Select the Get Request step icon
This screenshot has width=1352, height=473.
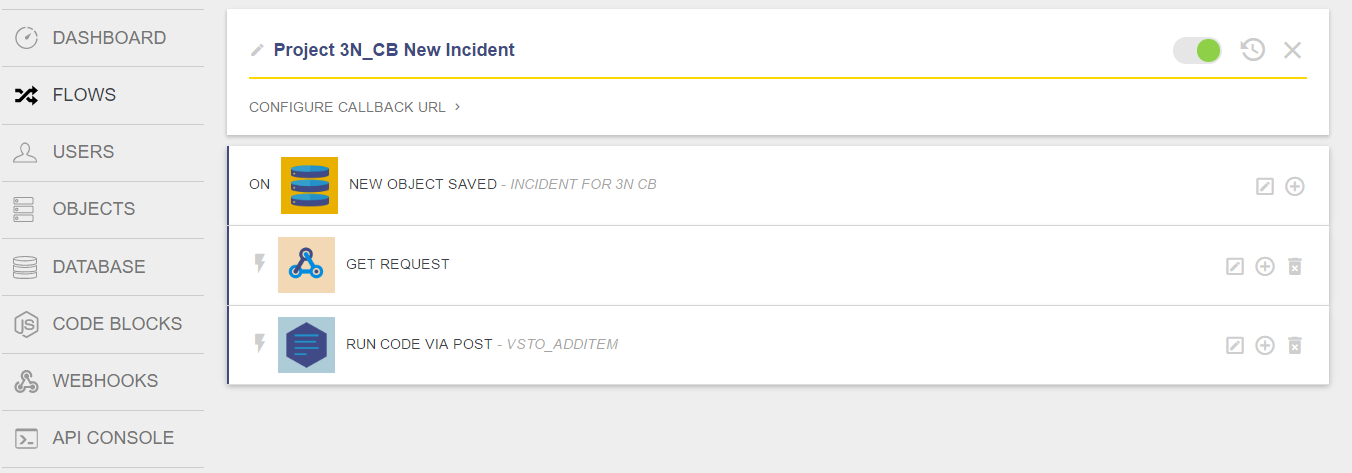click(306, 265)
